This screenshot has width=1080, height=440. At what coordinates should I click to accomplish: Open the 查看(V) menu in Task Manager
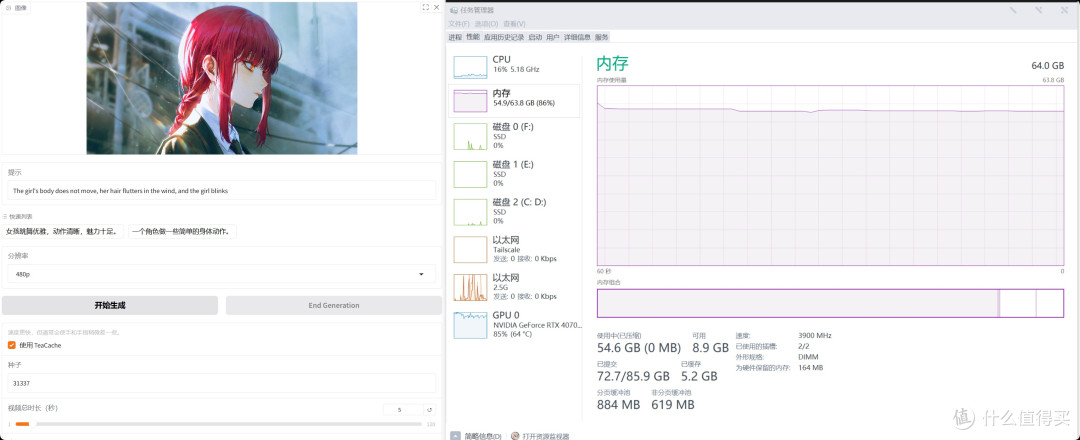pos(515,24)
